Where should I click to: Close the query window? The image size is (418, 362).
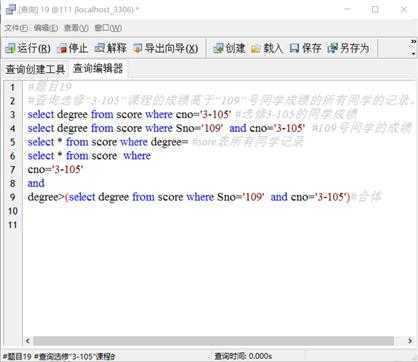404,9
